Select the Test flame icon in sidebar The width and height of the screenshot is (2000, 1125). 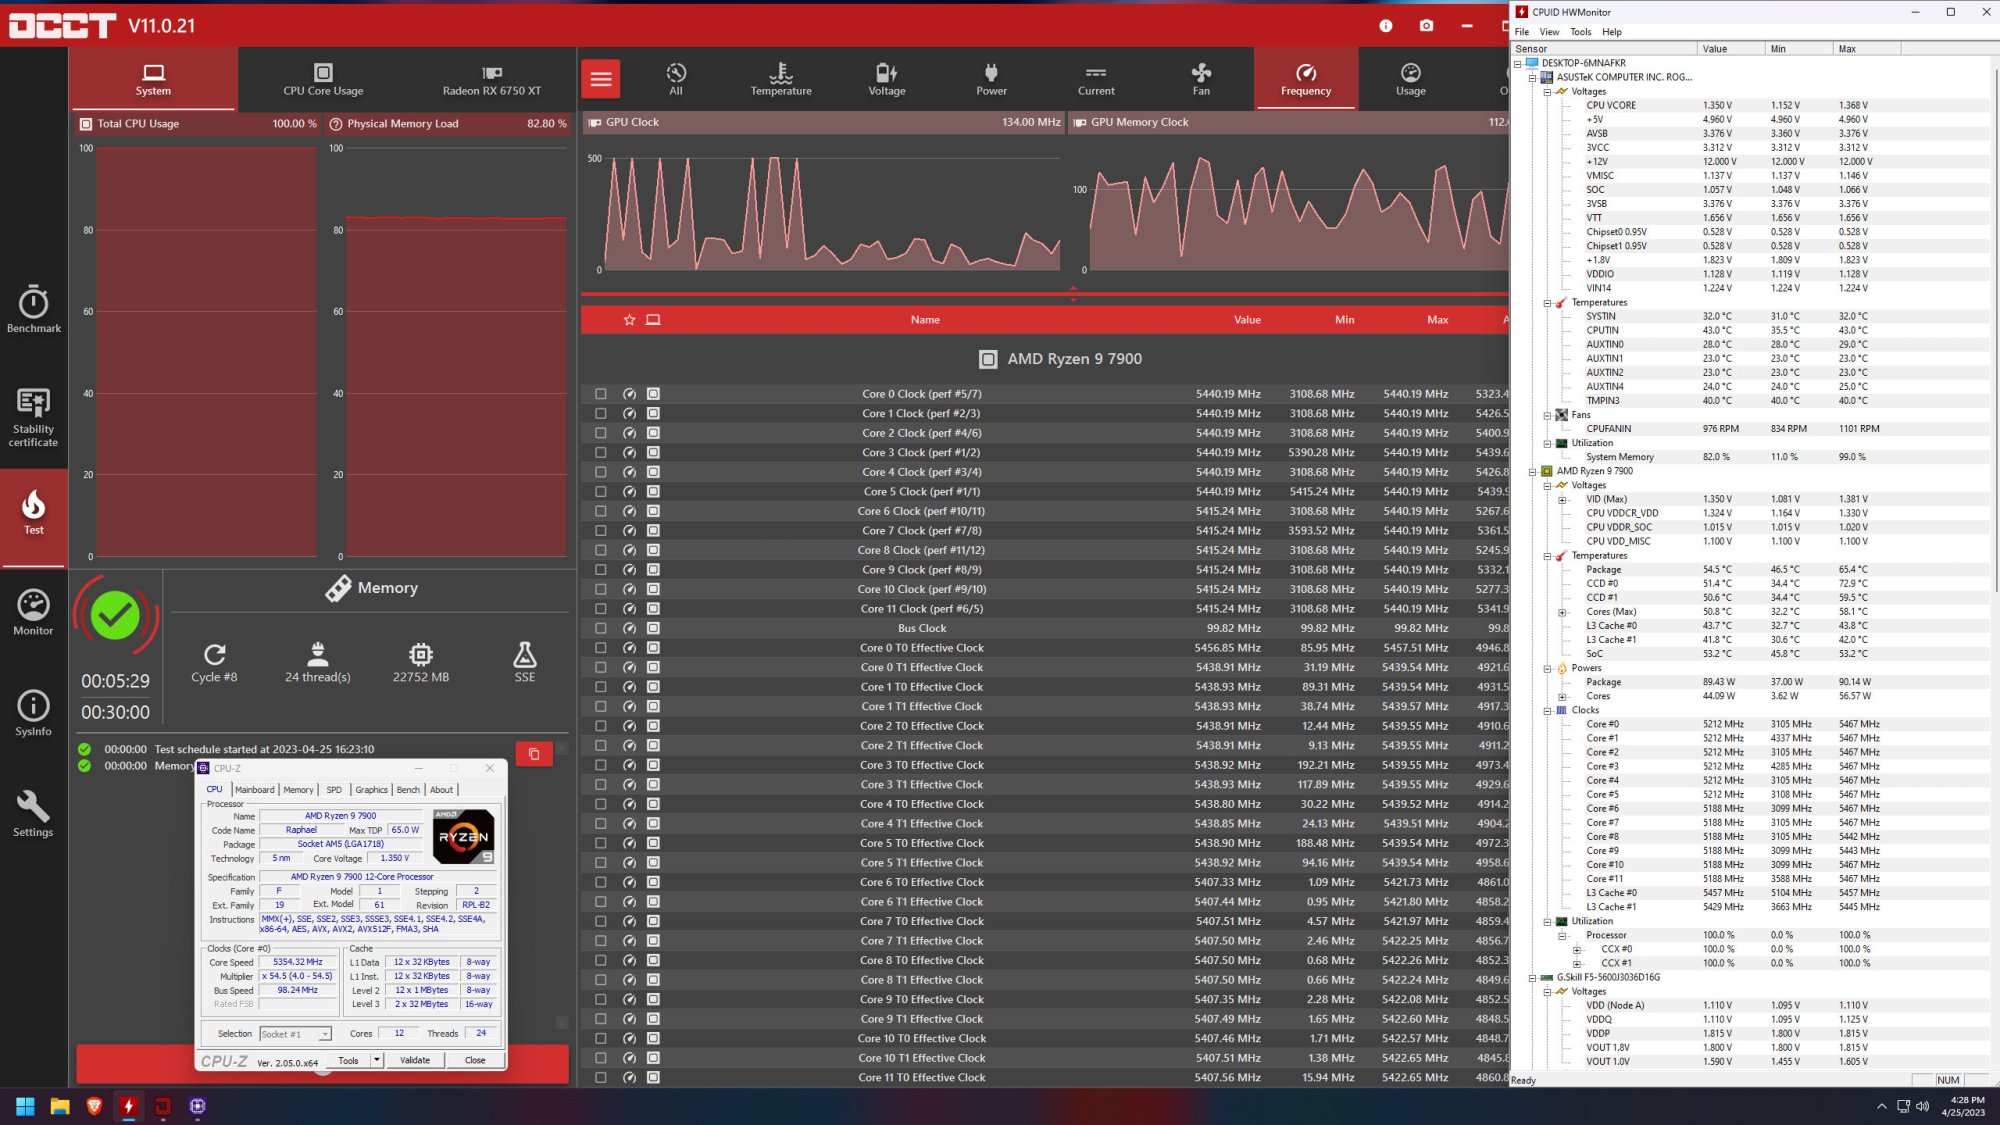point(34,512)
